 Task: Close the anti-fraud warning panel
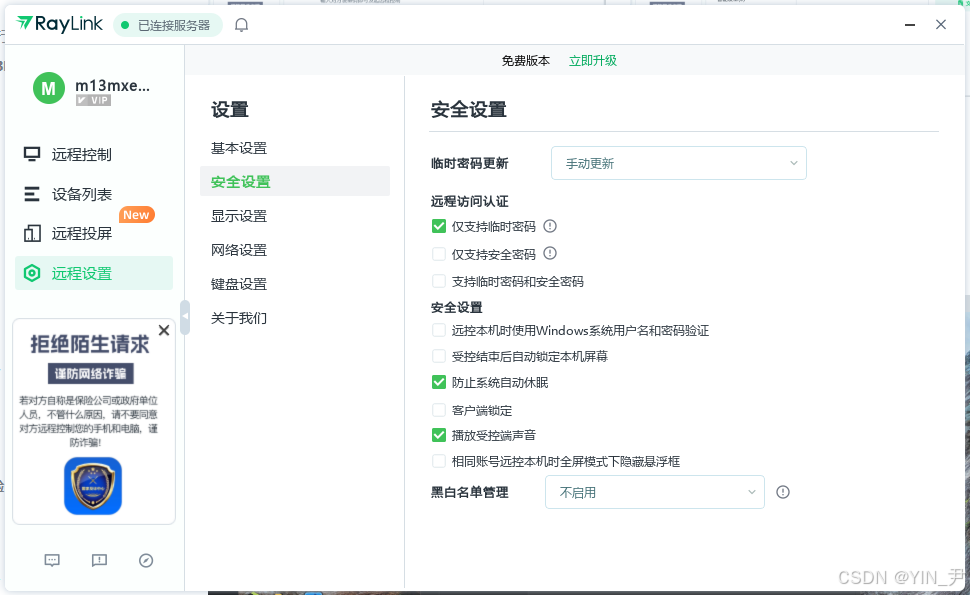point(164,330)
